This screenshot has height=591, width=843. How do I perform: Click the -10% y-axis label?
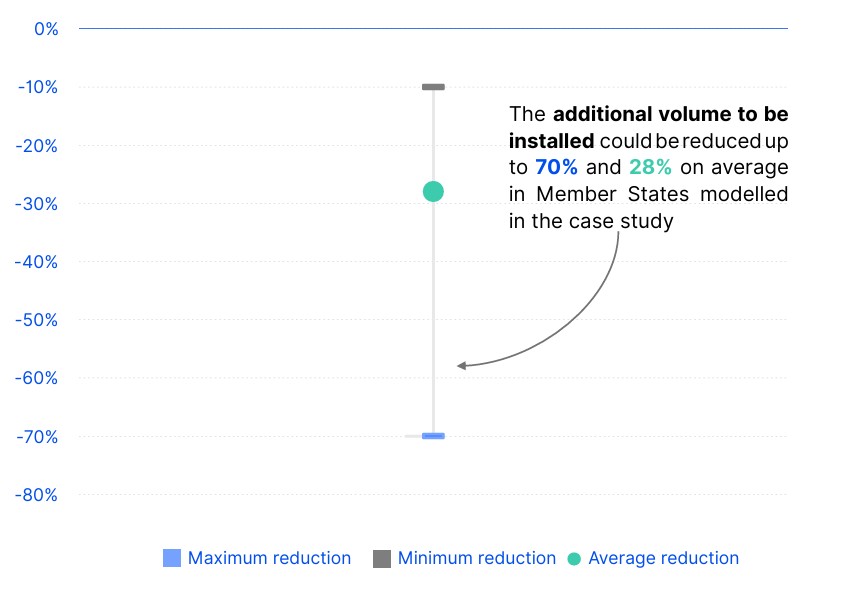point(38,87)
